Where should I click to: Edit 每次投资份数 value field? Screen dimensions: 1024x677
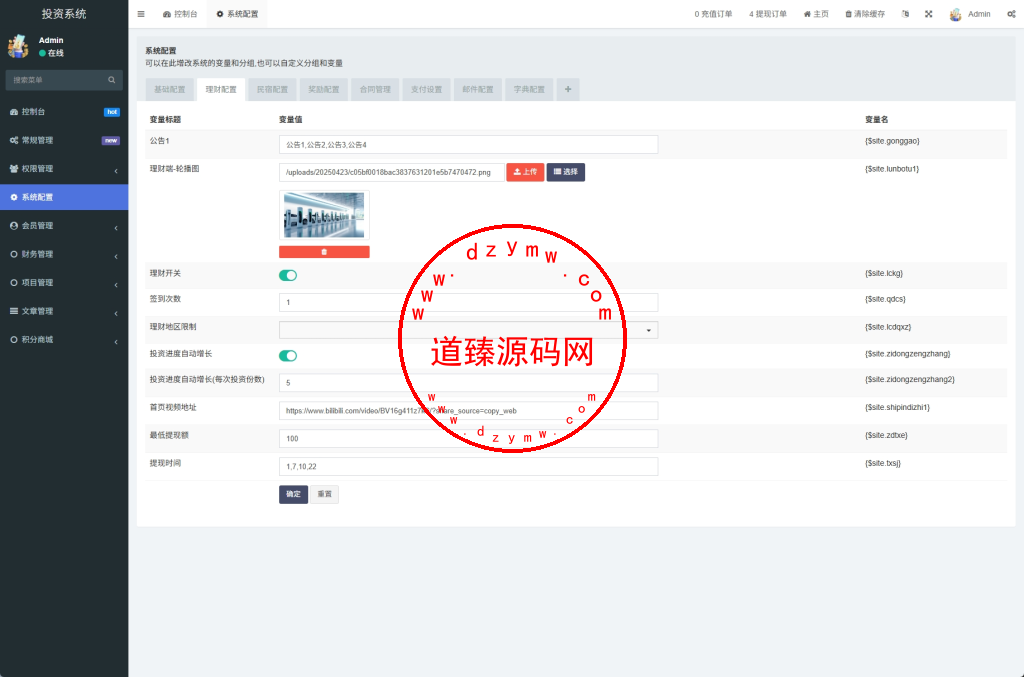468,383
